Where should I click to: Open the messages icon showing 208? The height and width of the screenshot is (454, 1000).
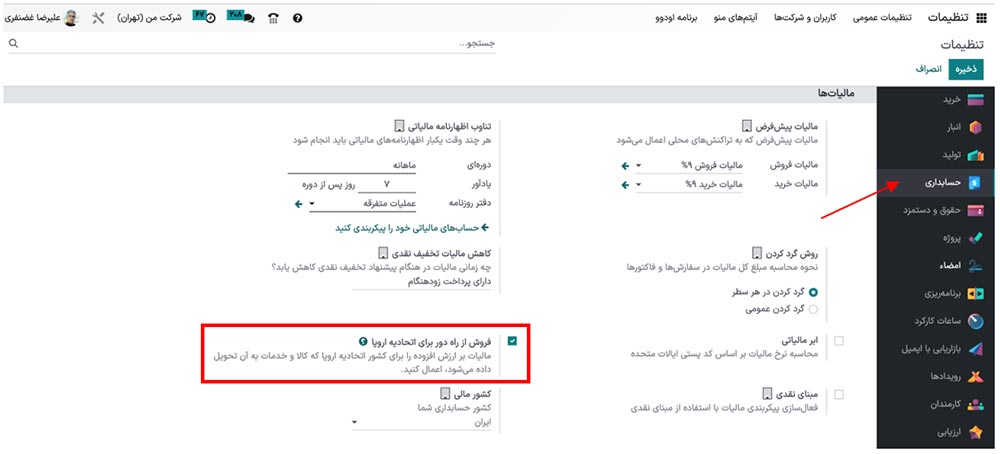click(241, 17)
